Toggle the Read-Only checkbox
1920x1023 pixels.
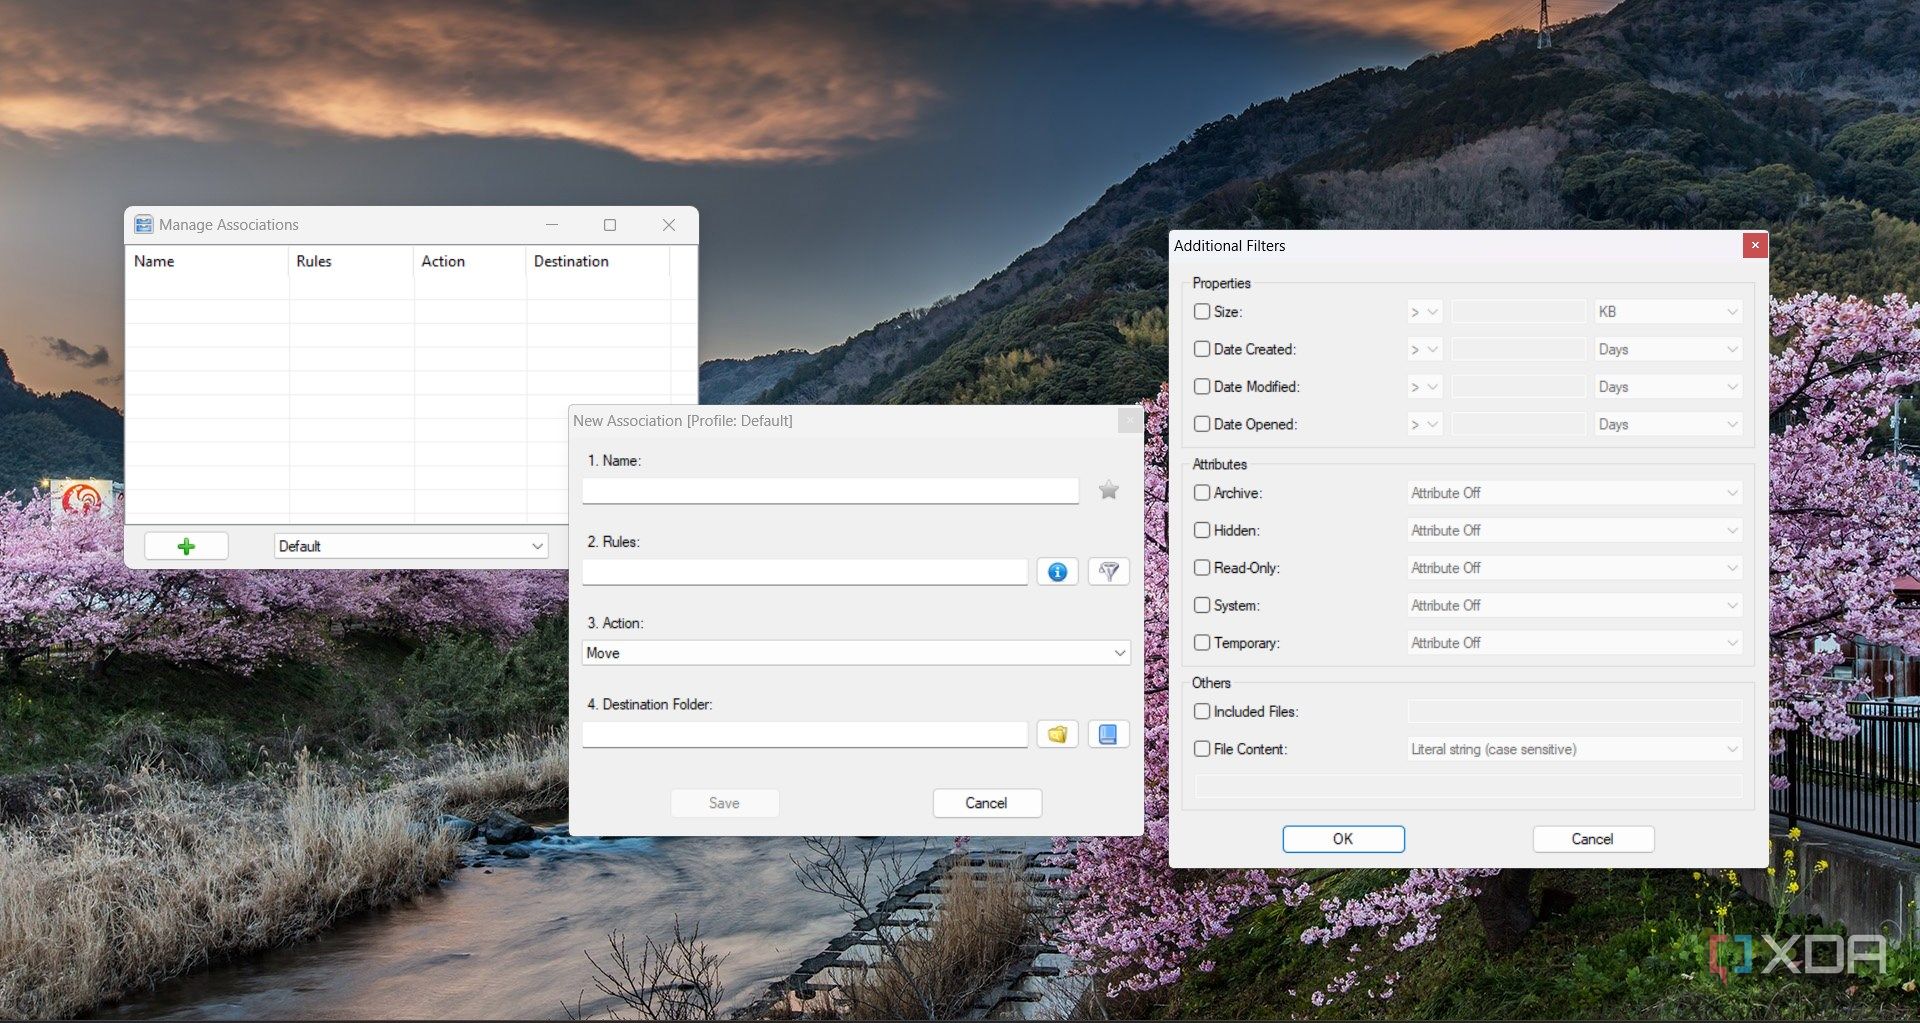coord(1202,568)
